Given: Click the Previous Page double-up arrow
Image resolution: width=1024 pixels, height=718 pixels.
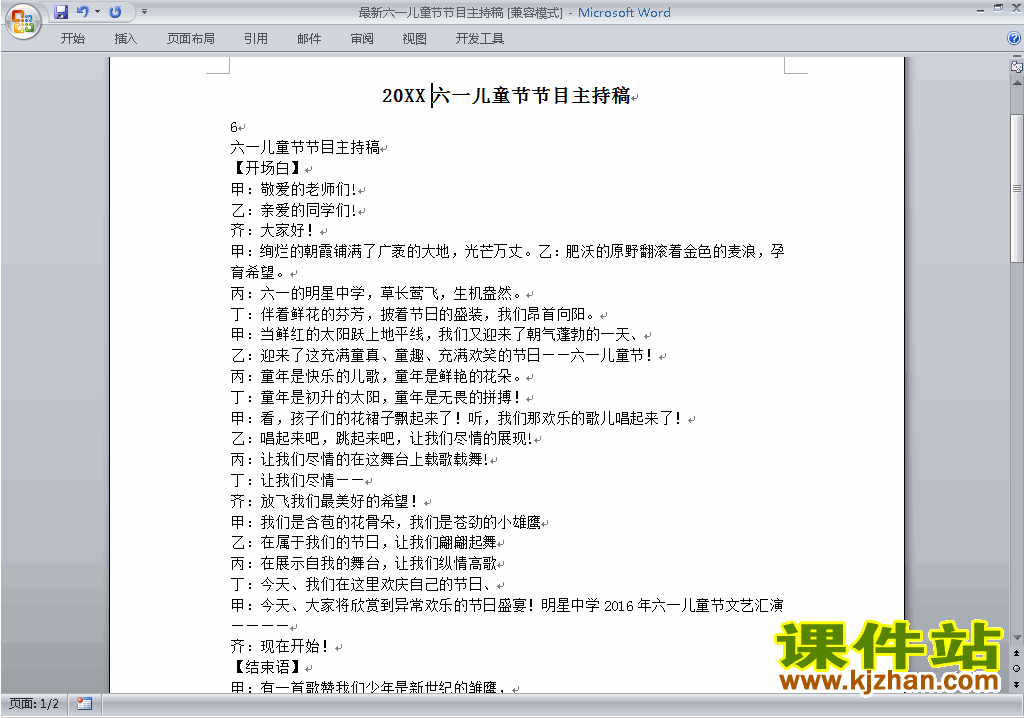Looking at the screenshot, I should 1017,653.
